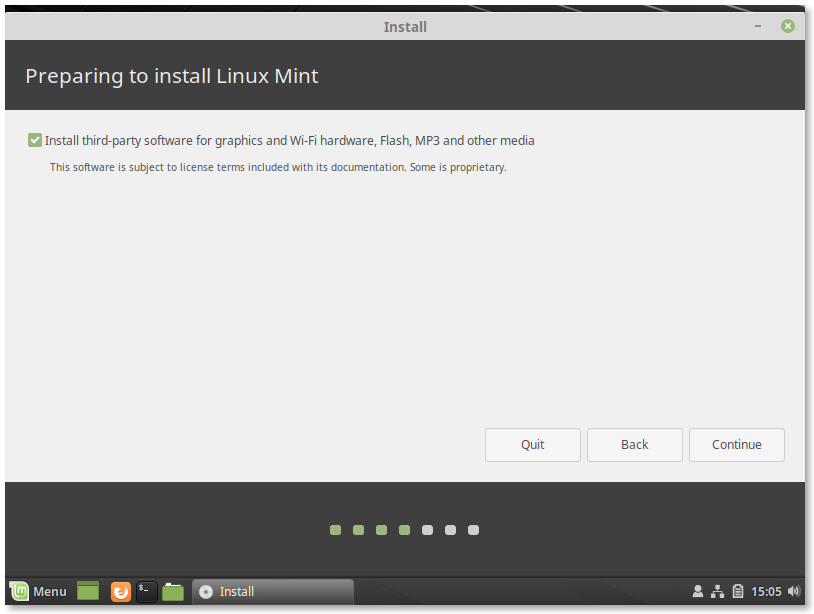Close the Install window

(x=788, y=26)
